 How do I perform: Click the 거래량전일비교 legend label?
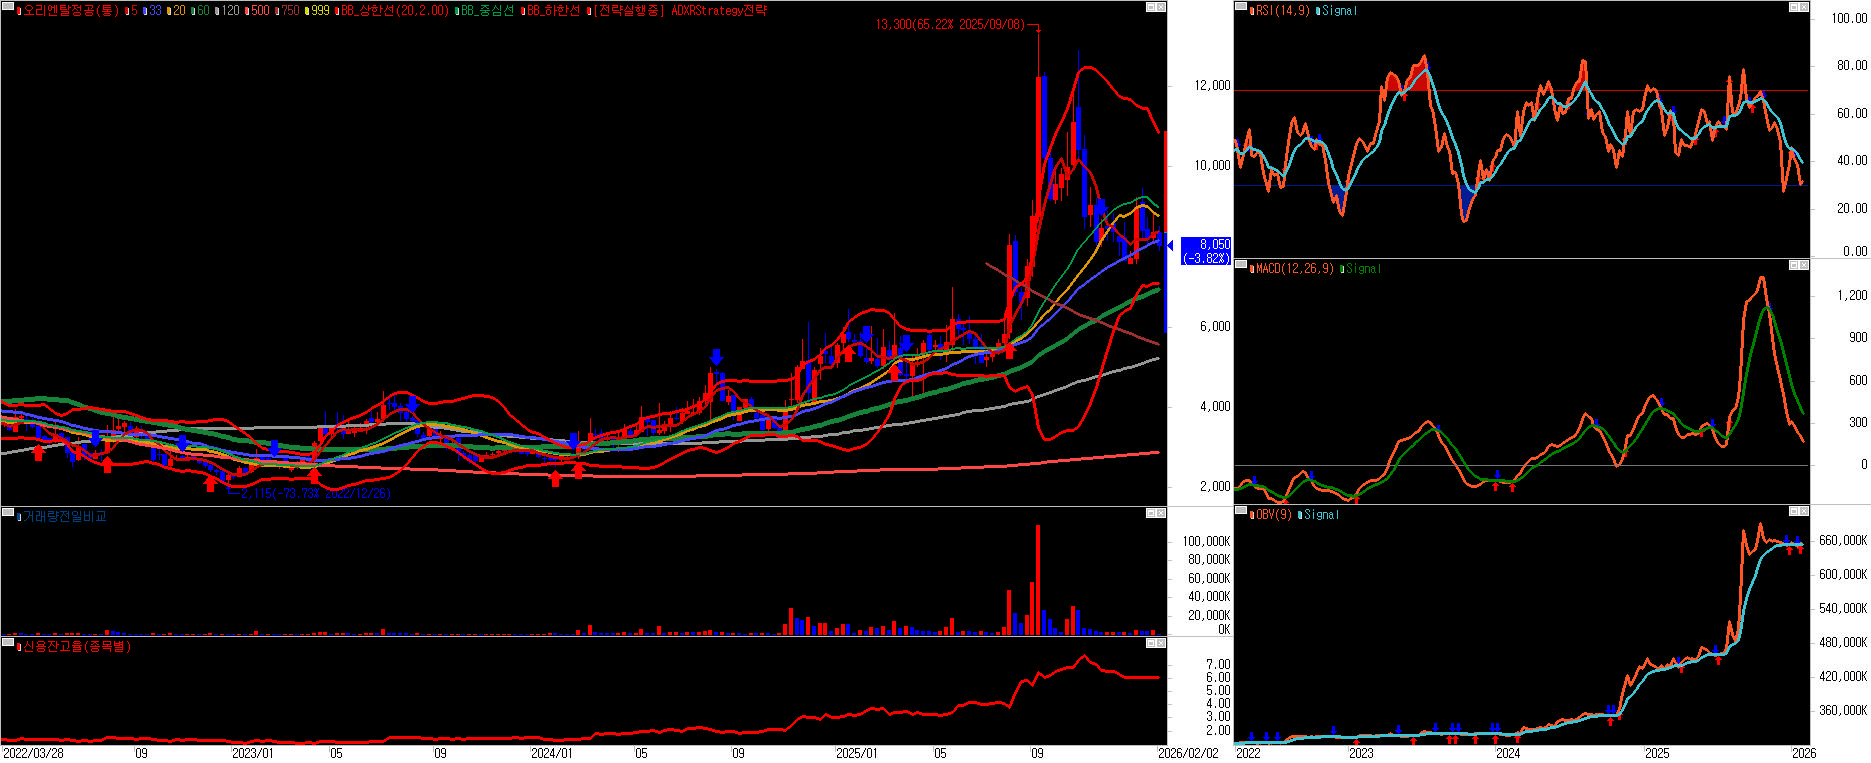click(x=65, y=516)
